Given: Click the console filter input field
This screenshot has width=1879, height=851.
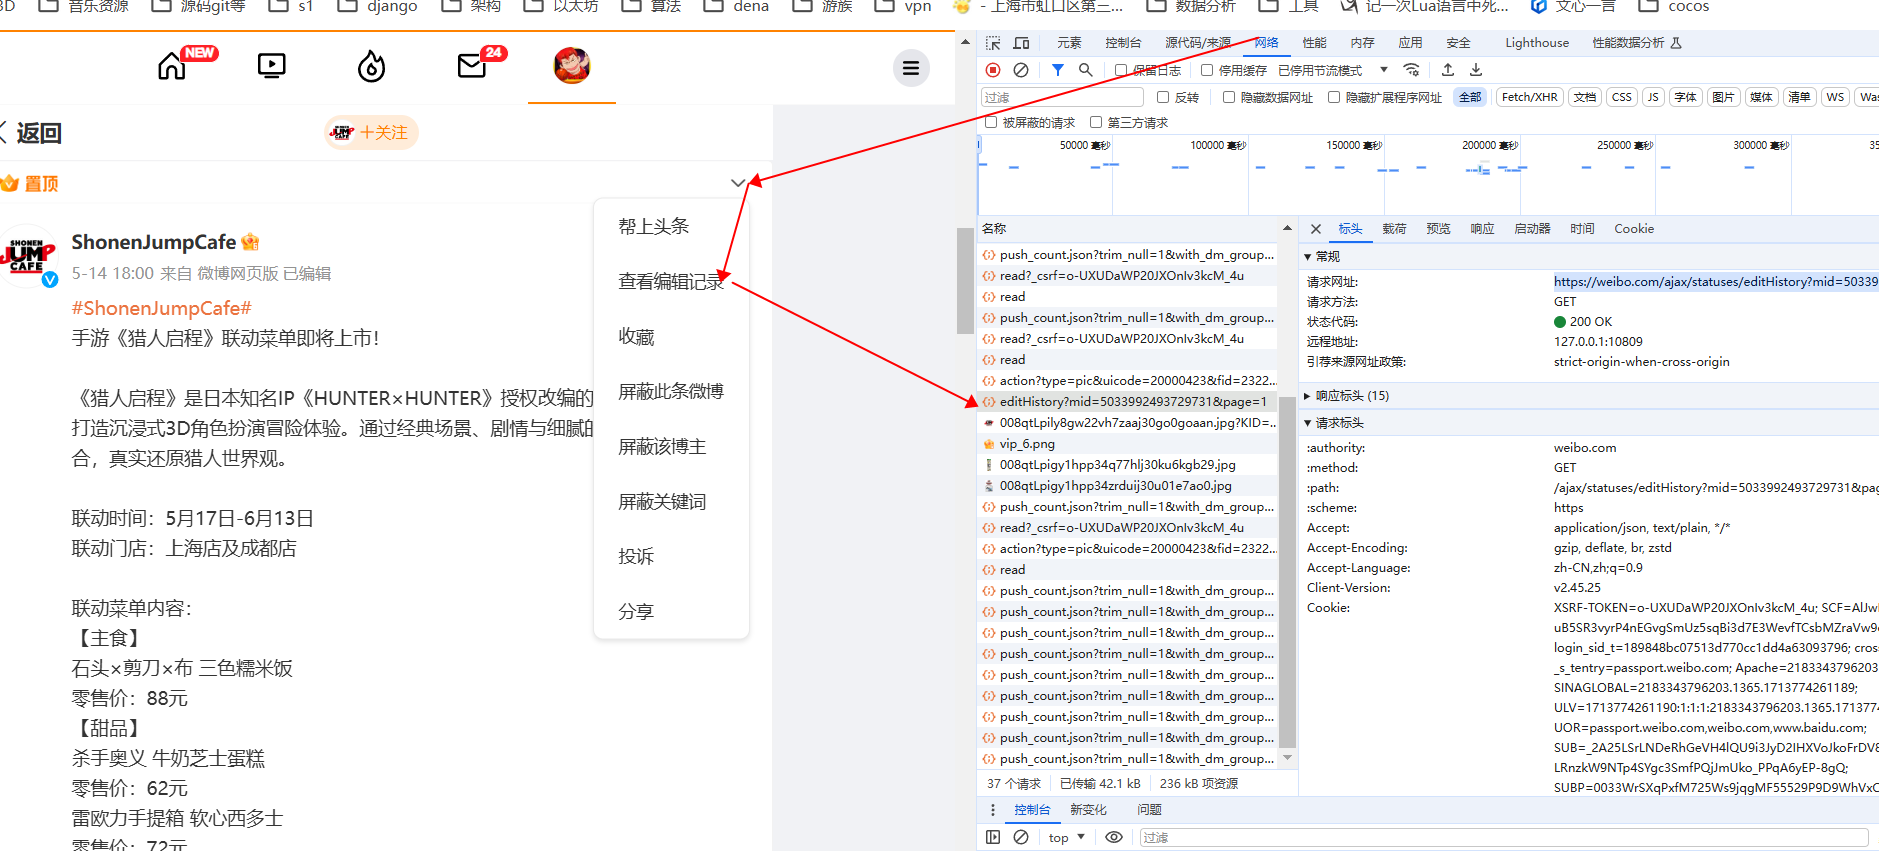Looking at the screenshot, I should tap(1504, 837).
